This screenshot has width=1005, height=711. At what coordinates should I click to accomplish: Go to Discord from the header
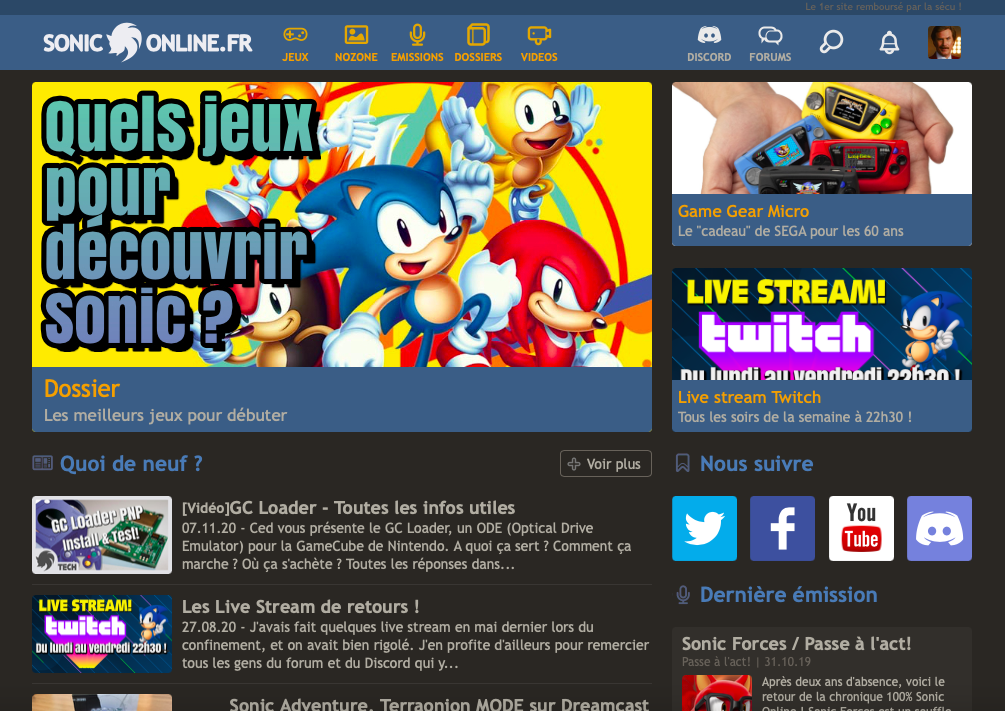point(709,43)
